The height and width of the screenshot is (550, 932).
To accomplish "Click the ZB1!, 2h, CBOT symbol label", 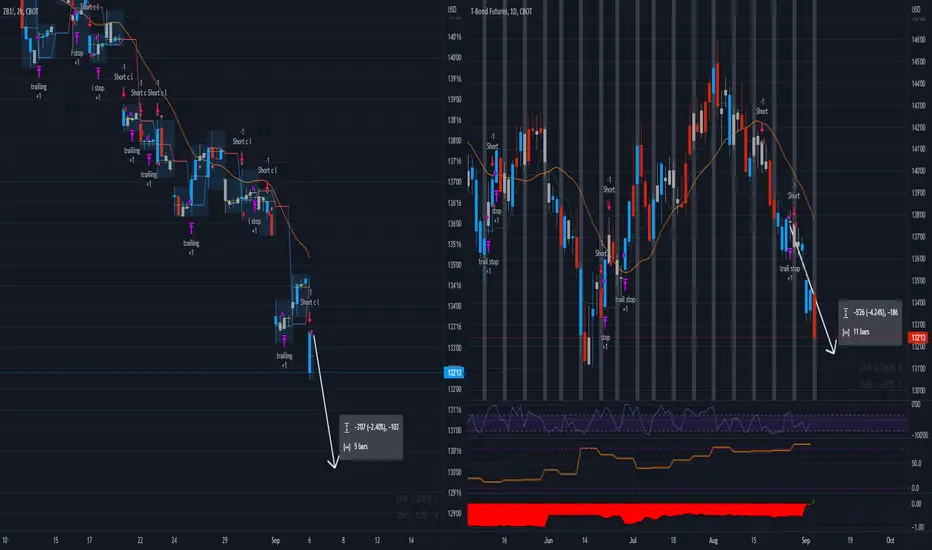I will pos(21,11).
